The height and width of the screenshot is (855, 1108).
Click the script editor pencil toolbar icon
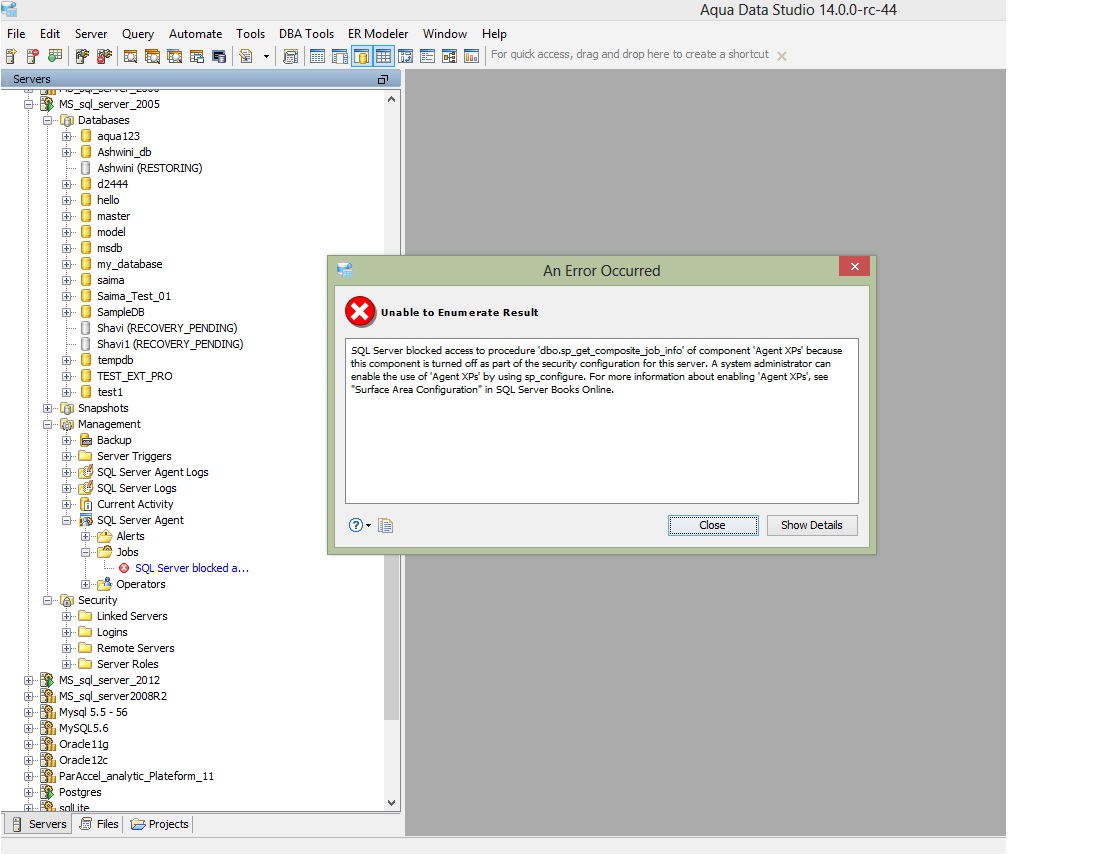point(246,56)
